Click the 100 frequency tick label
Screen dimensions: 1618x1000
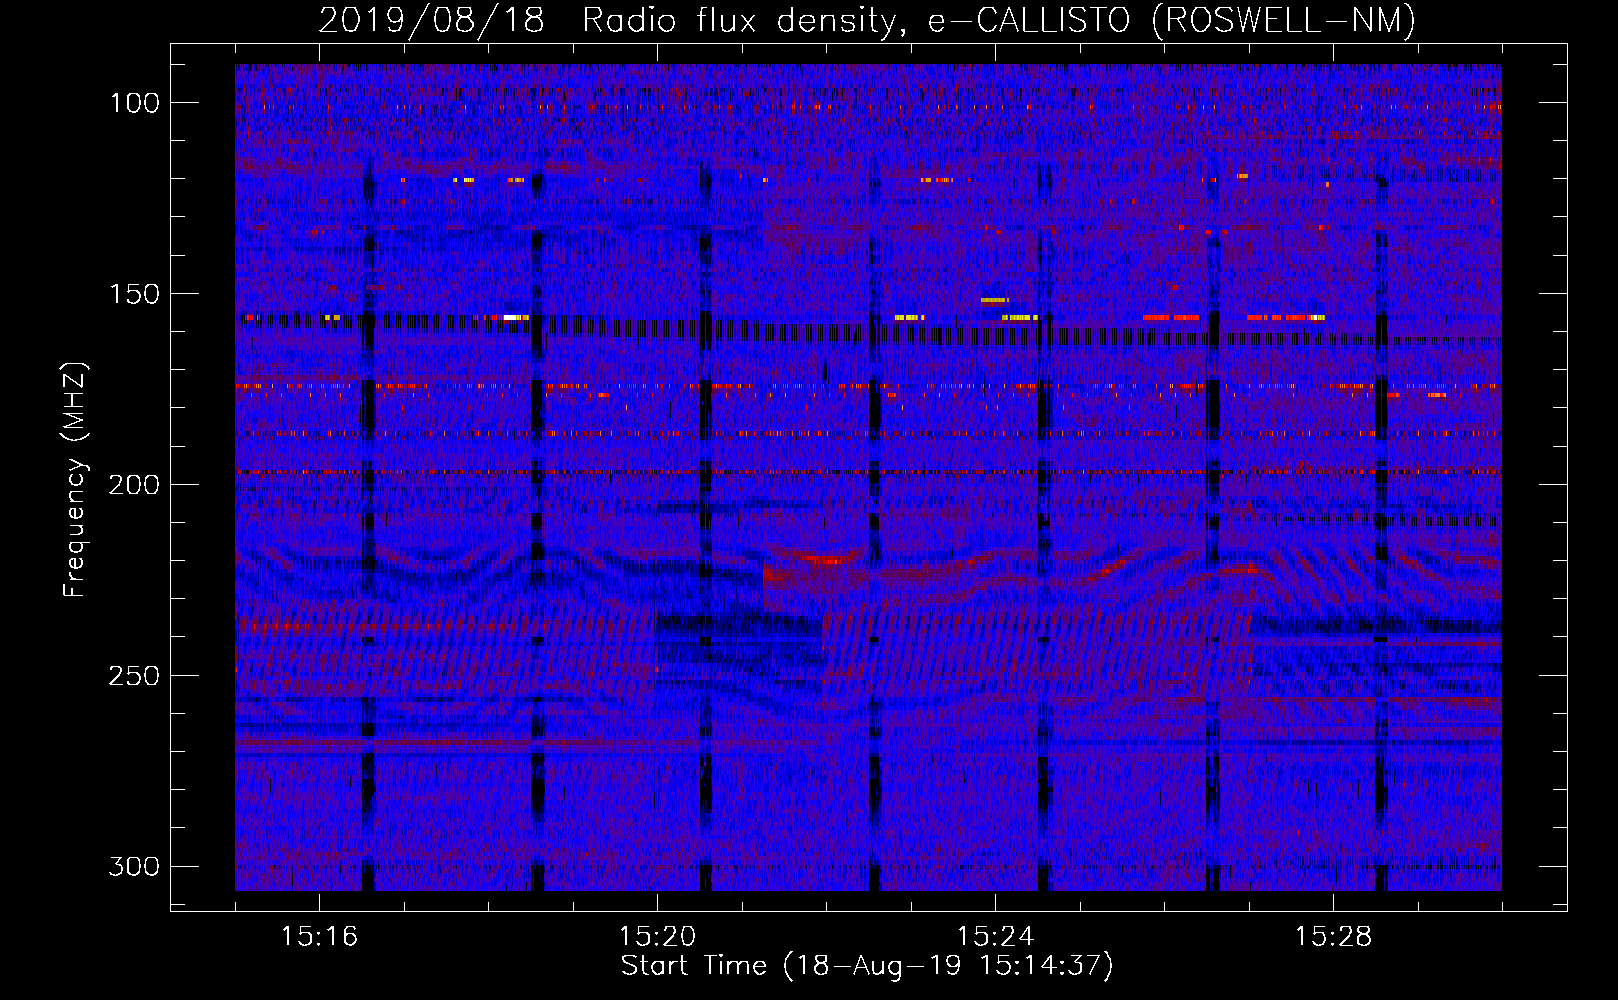click(x=134, y=103)
